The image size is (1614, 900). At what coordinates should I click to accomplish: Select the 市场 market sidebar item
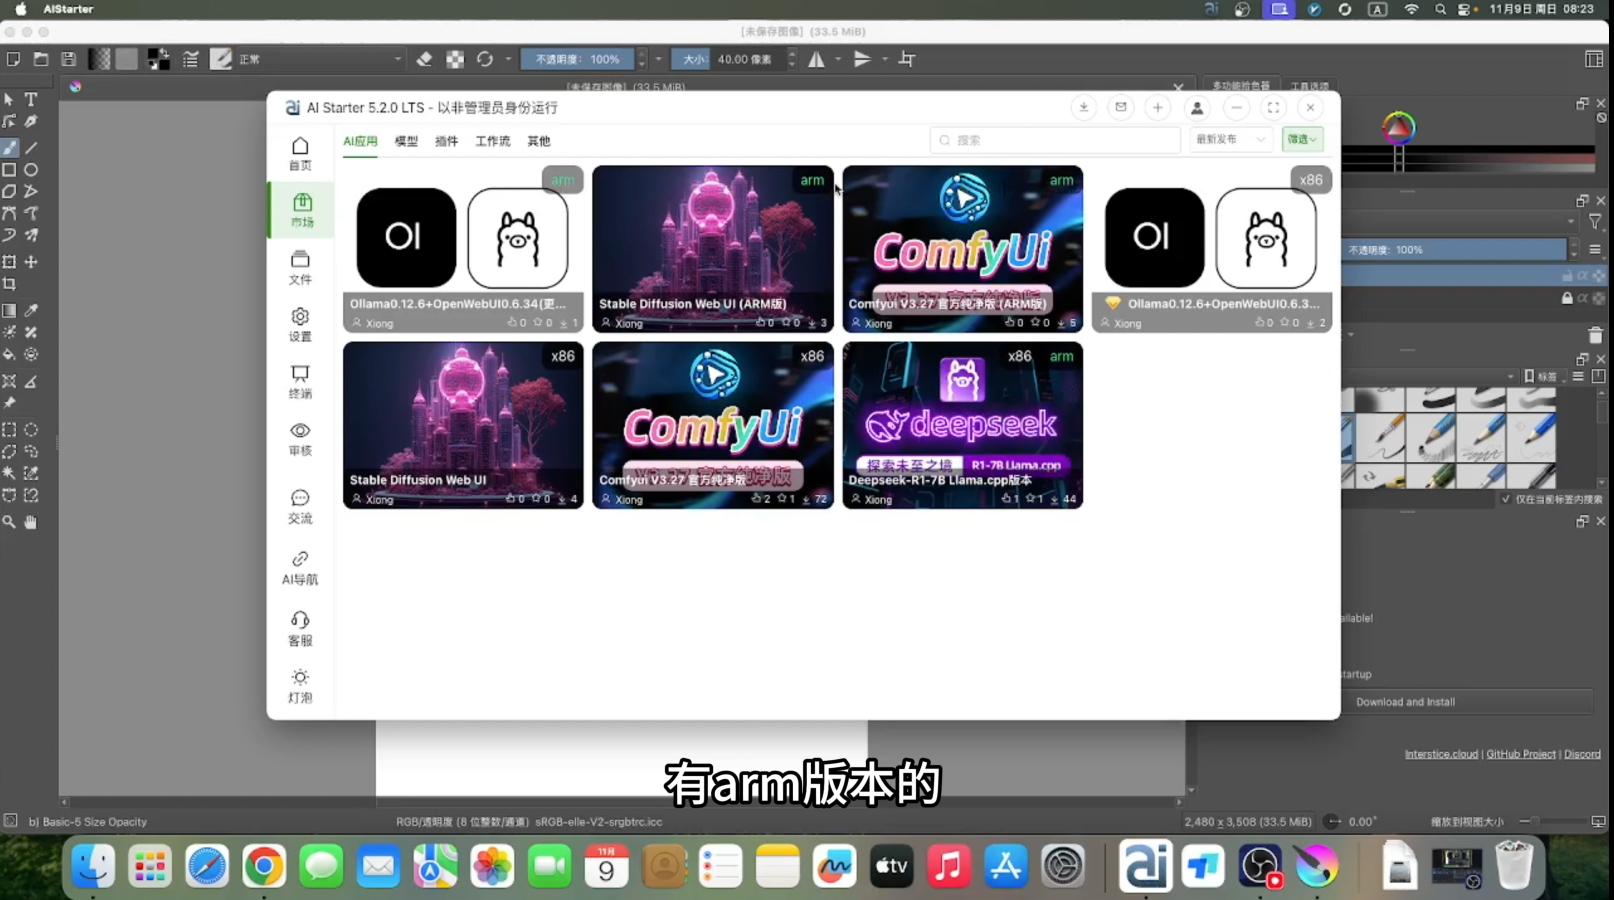pos(301,211)
